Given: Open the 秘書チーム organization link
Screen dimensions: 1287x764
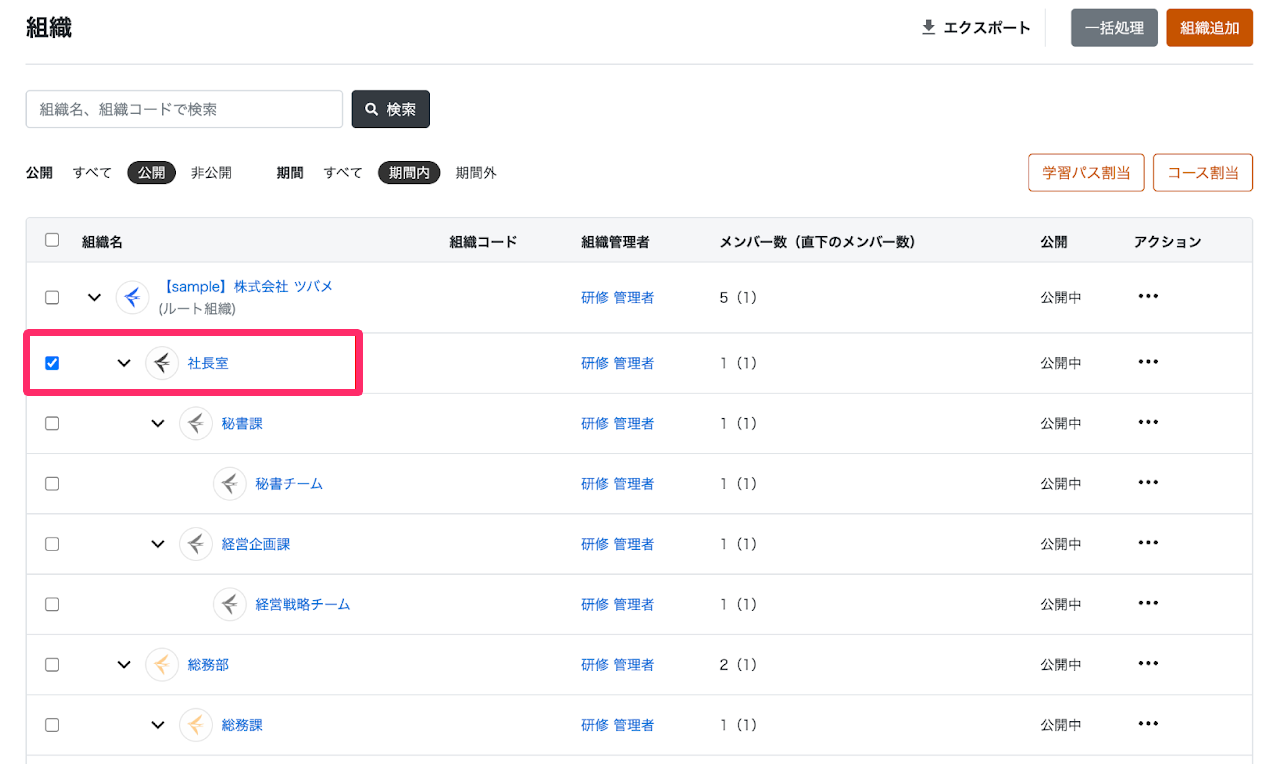Looking at the screenshot, I should tap(289, 483).
